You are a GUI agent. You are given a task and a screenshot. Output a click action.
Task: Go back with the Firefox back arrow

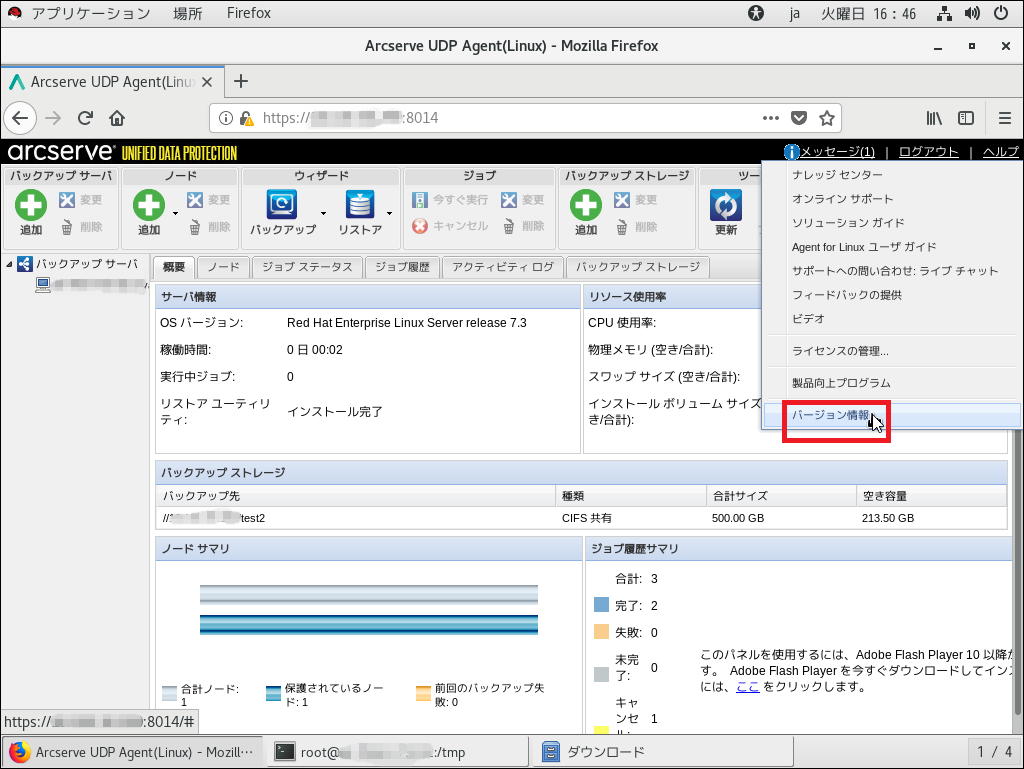click(20, 118)
